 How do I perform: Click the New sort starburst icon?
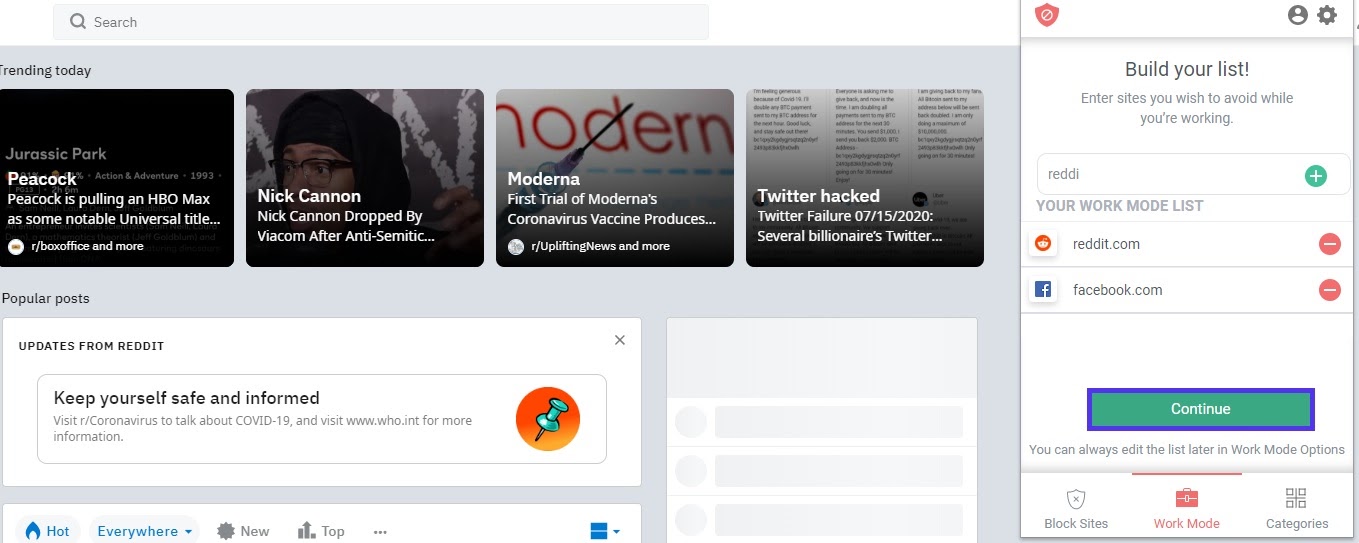click(x=226, y=531)
